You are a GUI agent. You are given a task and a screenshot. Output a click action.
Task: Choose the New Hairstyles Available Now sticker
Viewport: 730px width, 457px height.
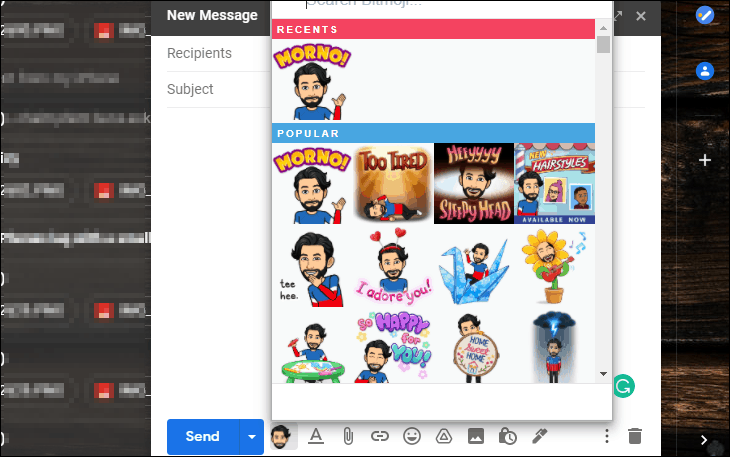pyautogui.click(x=554, y=184)
